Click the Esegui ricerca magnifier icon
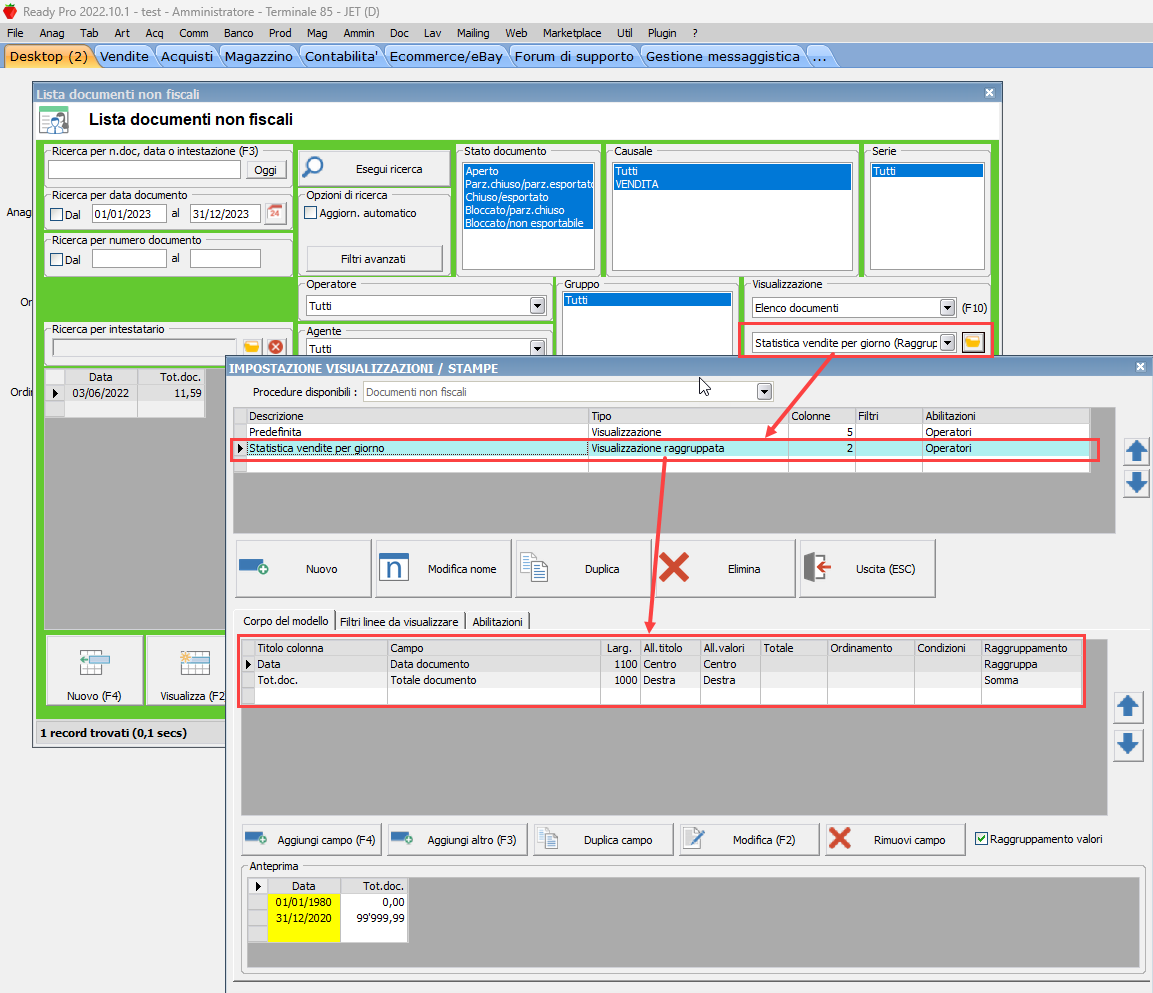The image size is (1153, 993). 313,168
